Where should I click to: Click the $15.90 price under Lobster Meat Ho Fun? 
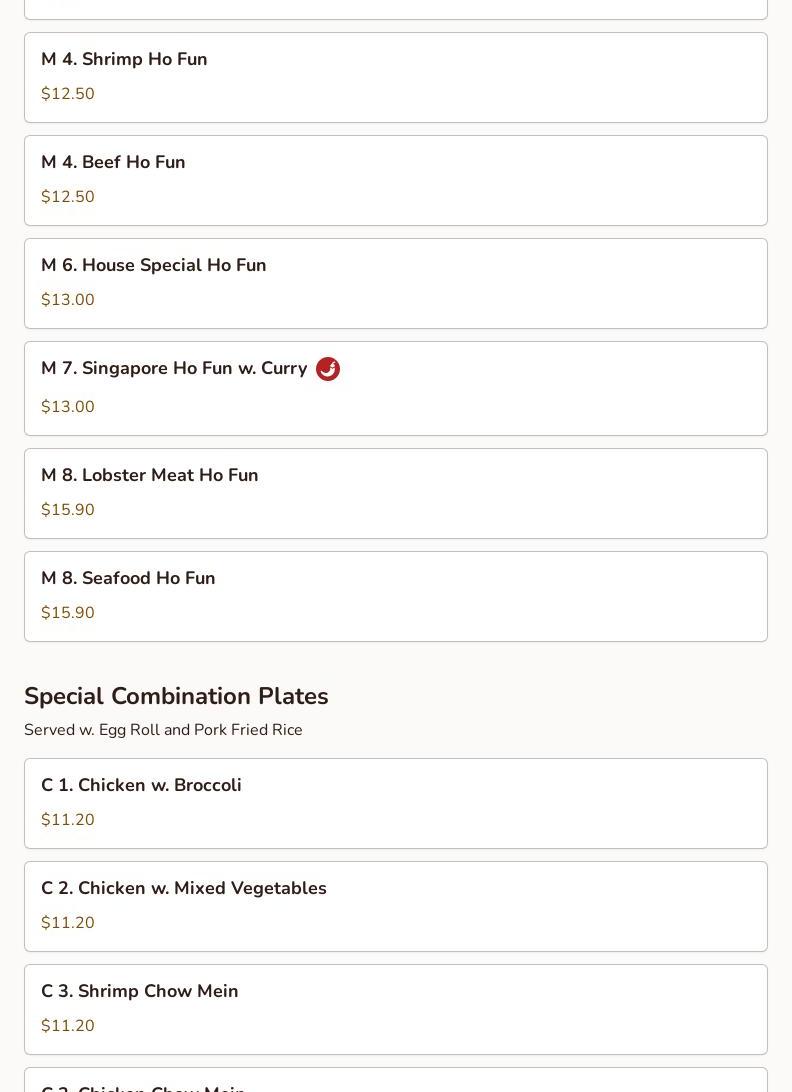[68, 510]
